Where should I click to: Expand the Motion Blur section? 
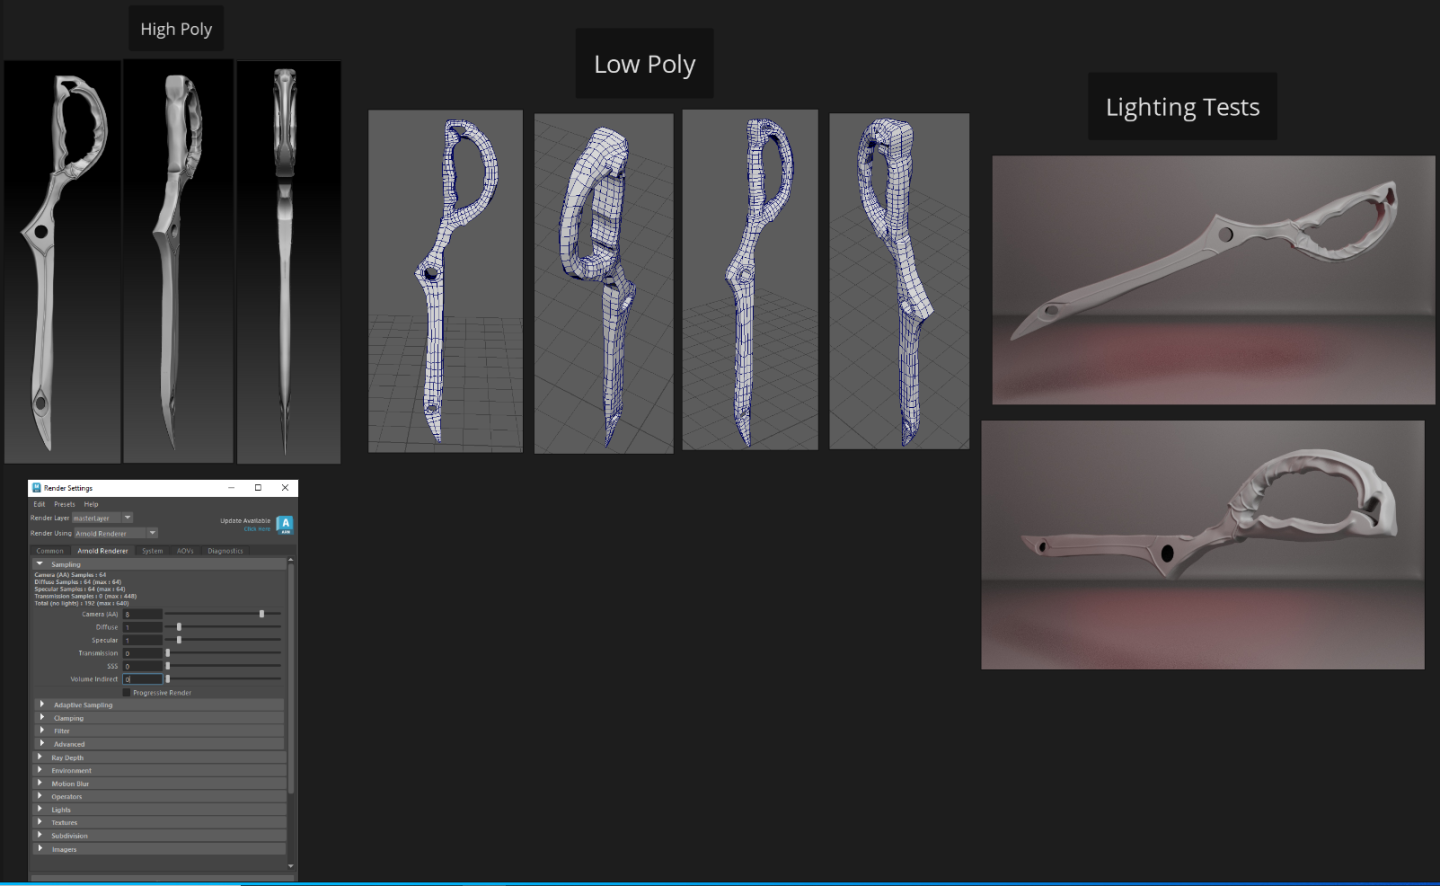click(160, 784)
